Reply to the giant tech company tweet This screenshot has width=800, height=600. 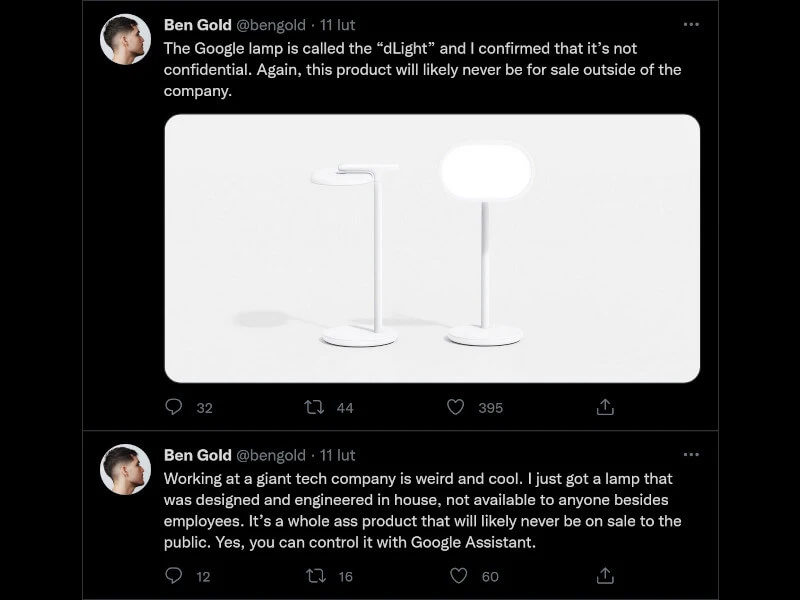174,575
